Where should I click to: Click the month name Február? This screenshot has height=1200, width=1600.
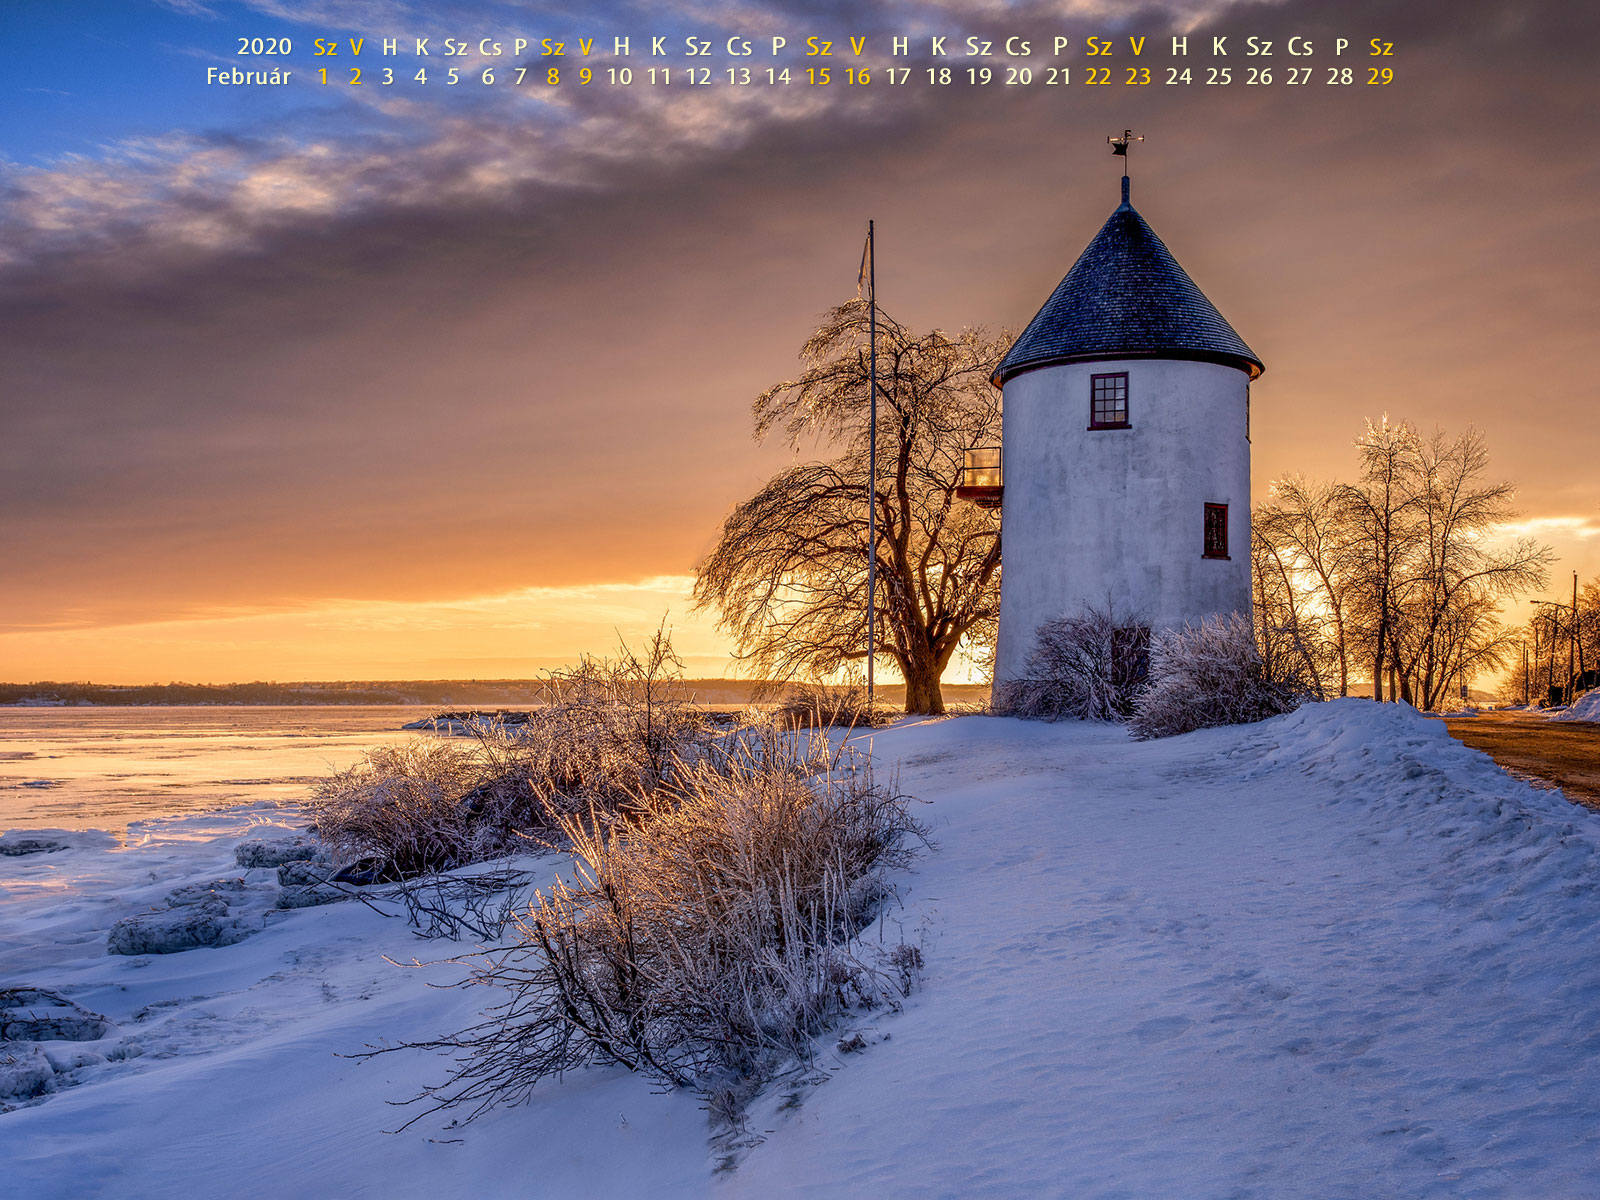pyautogui.click(x=249, y=74)
